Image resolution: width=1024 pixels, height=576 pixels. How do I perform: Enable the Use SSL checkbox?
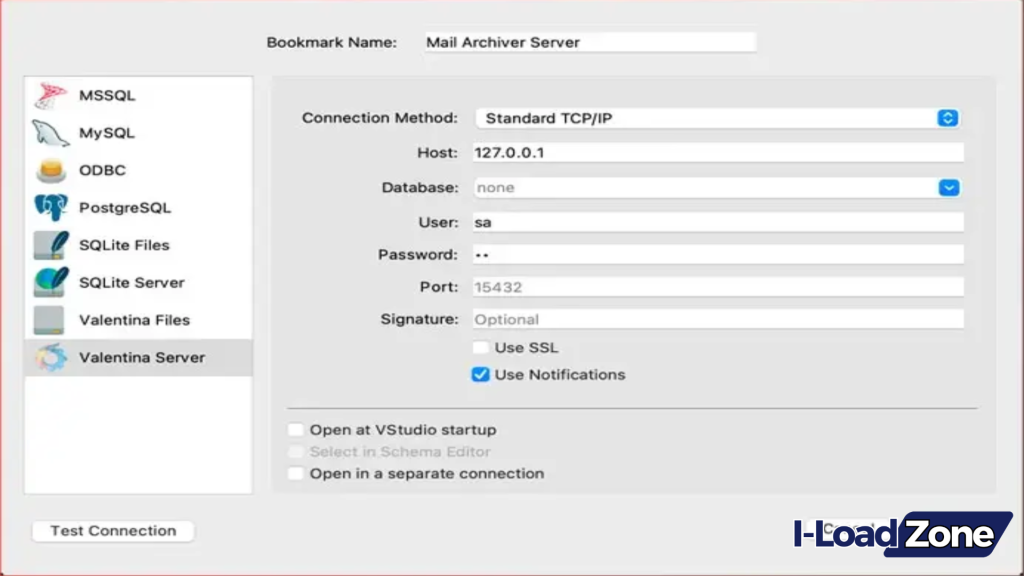[481, 347]
